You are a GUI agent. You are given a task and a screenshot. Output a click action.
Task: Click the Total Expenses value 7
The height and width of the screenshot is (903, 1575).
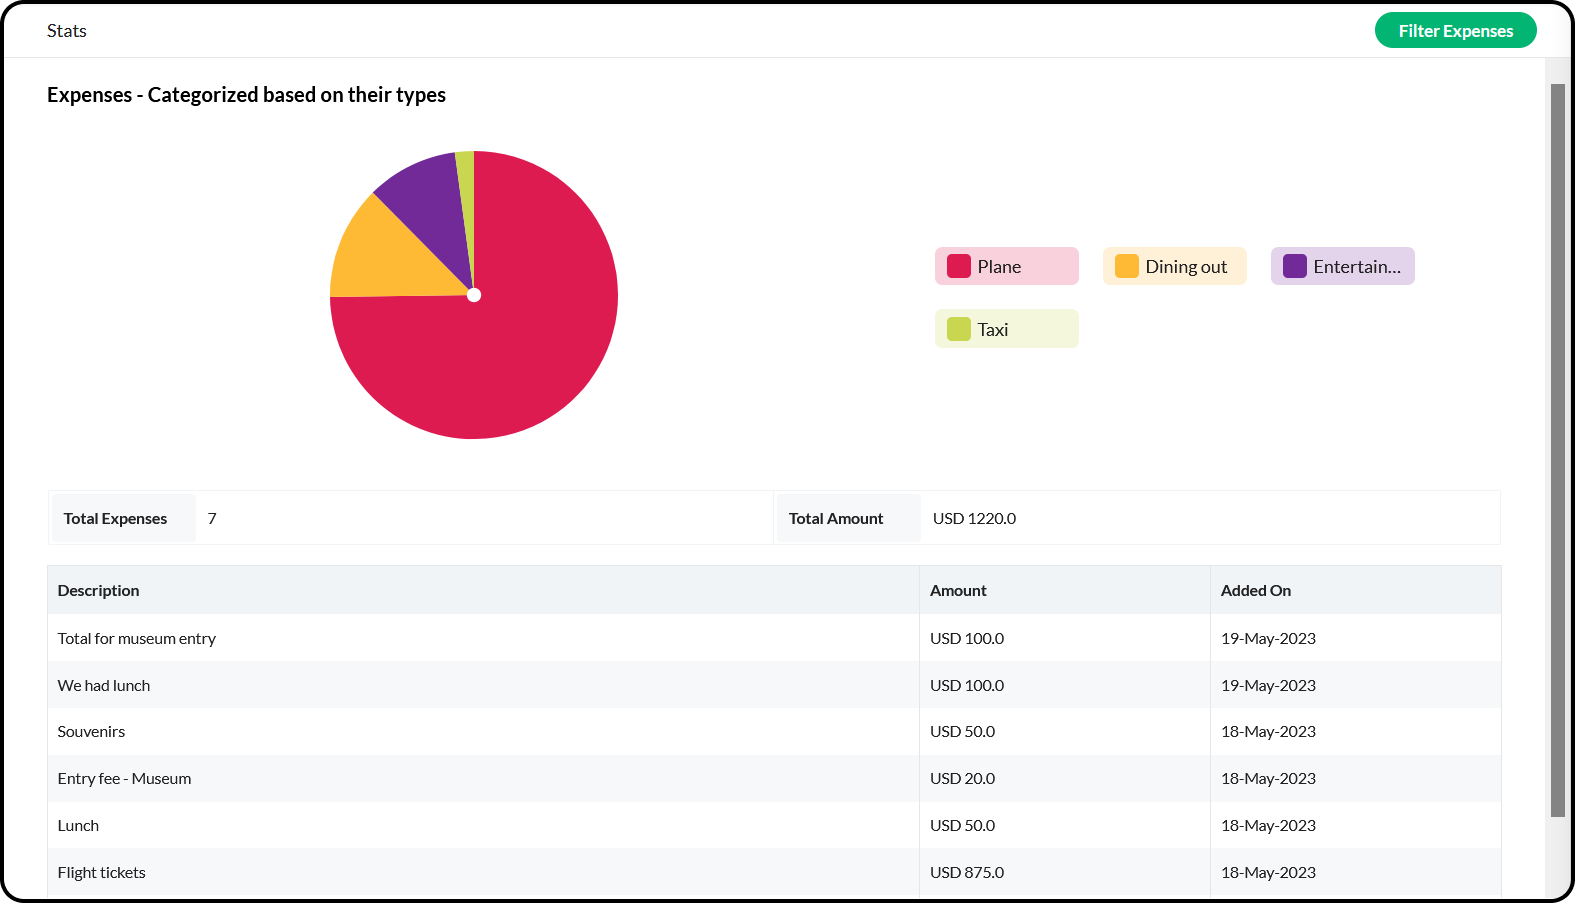click(x=212, y=518)
